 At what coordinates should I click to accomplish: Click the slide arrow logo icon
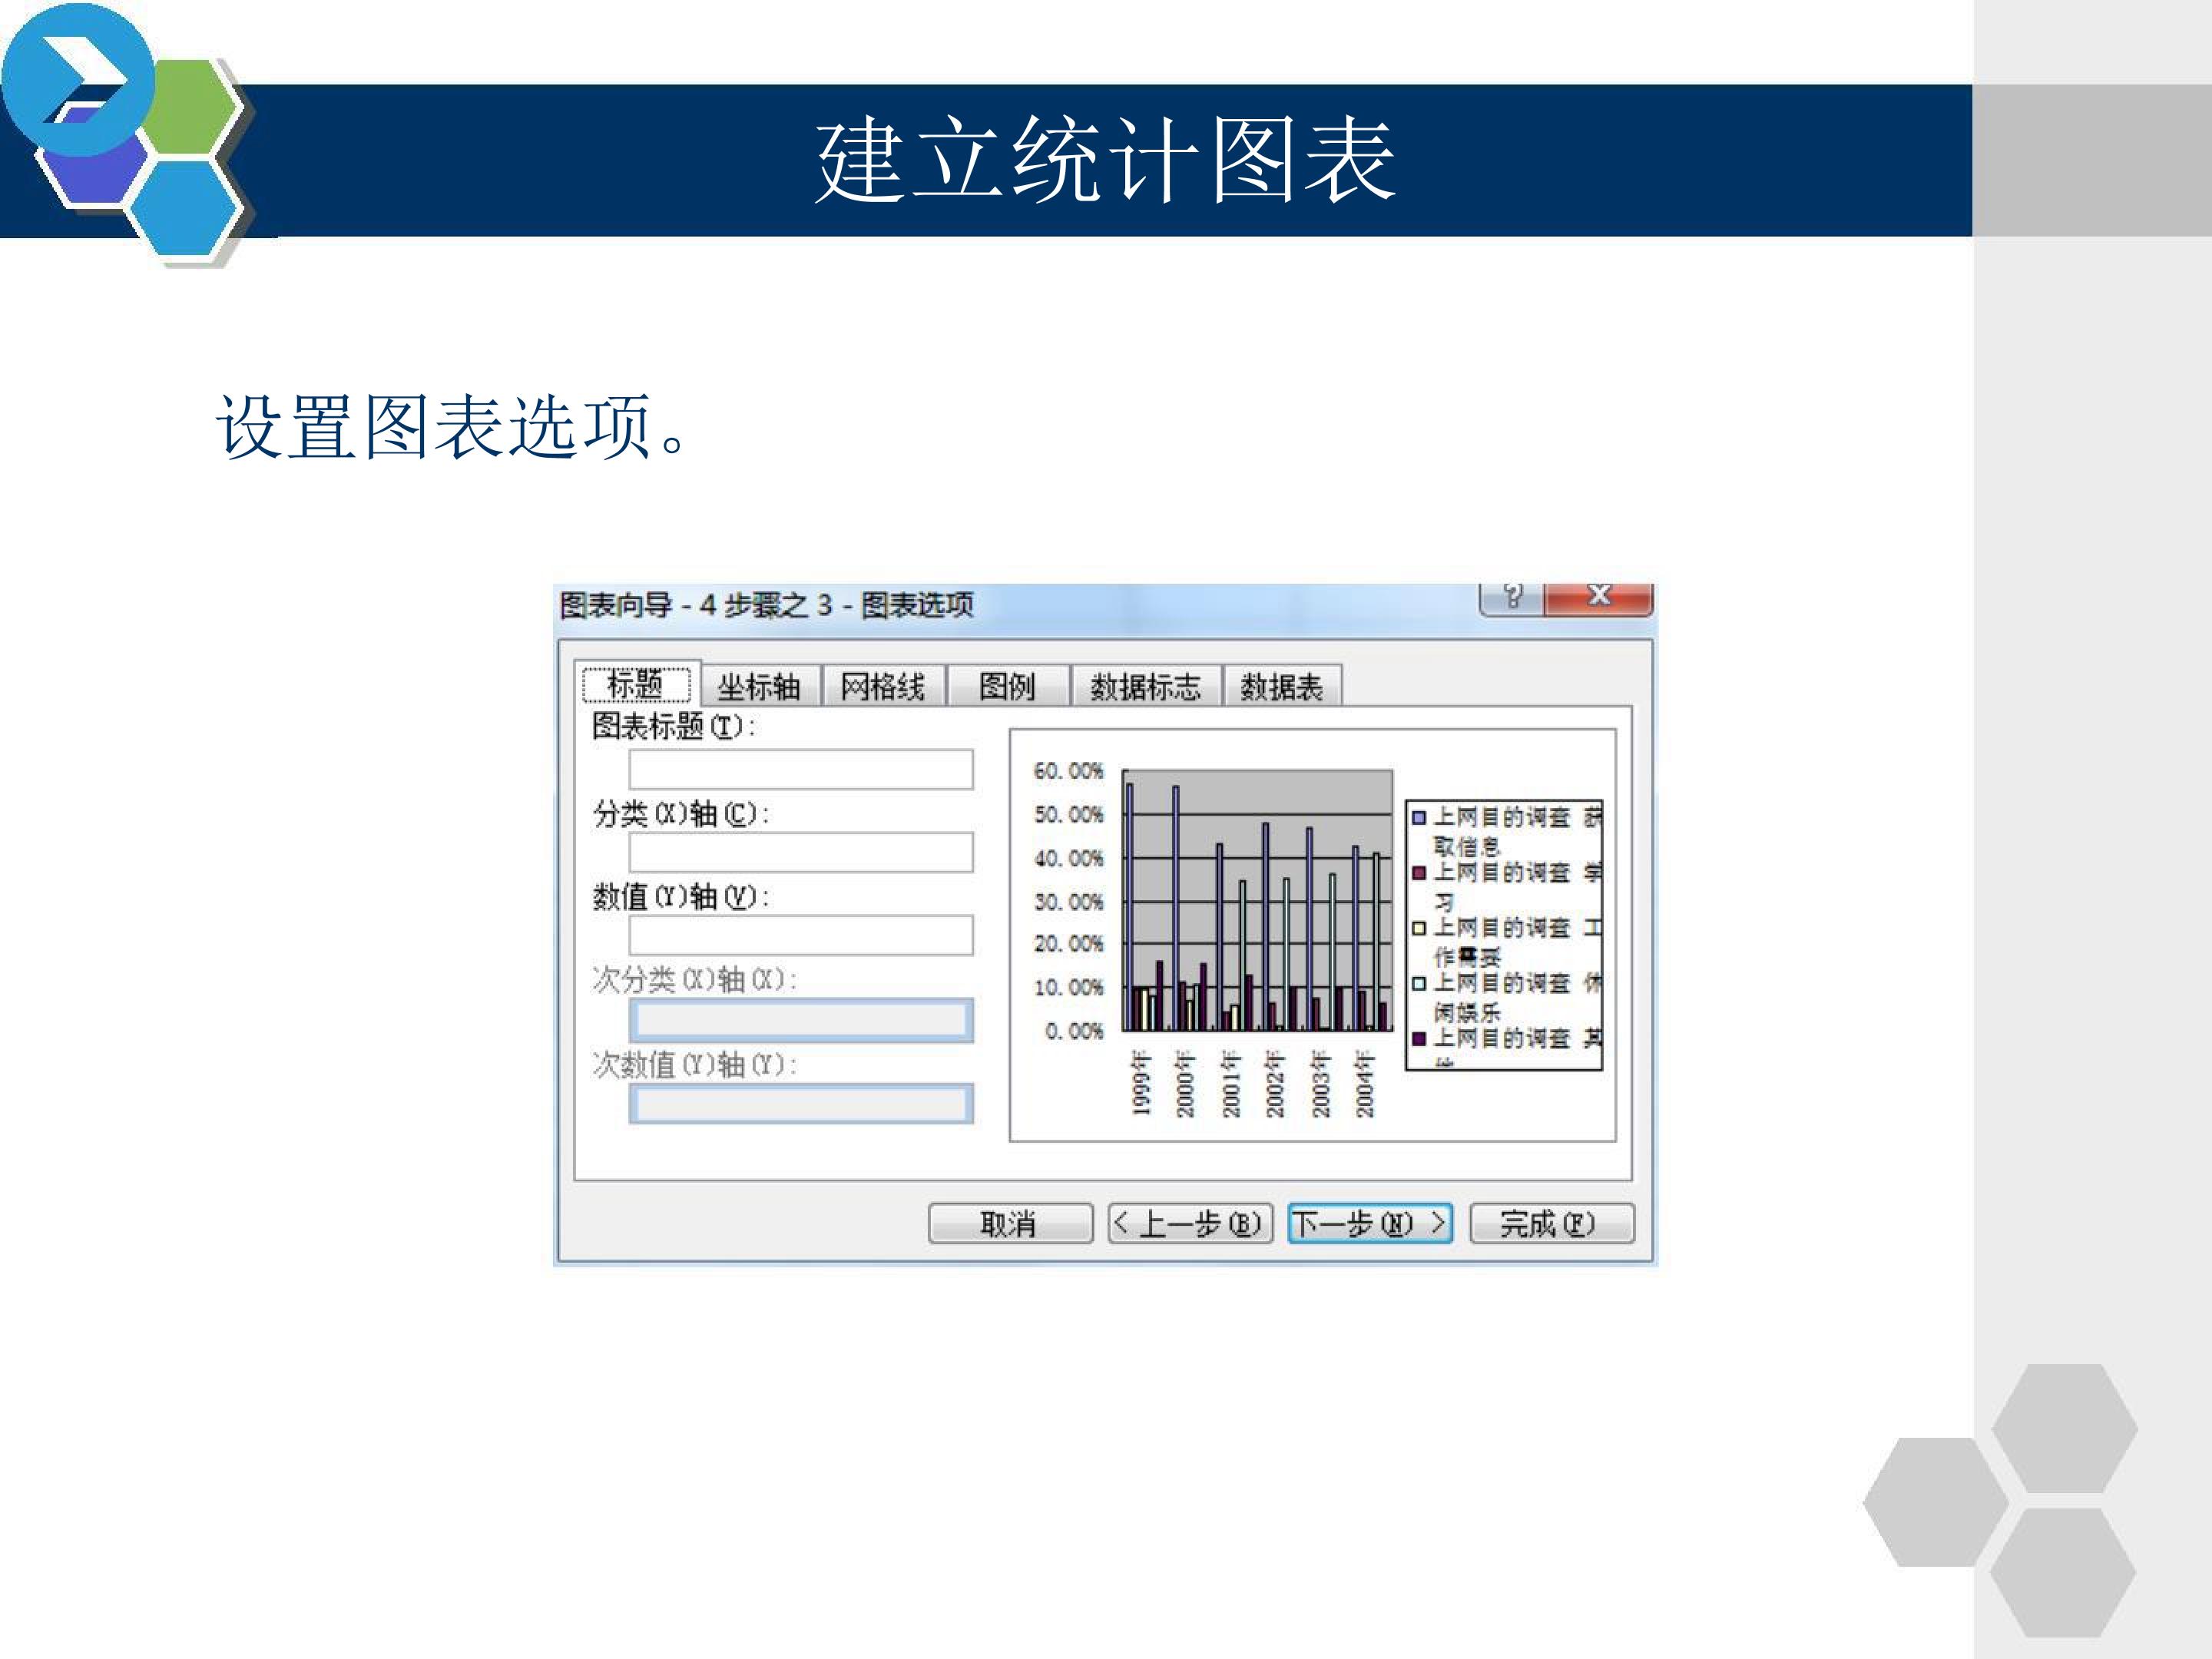tap(78, 79)
